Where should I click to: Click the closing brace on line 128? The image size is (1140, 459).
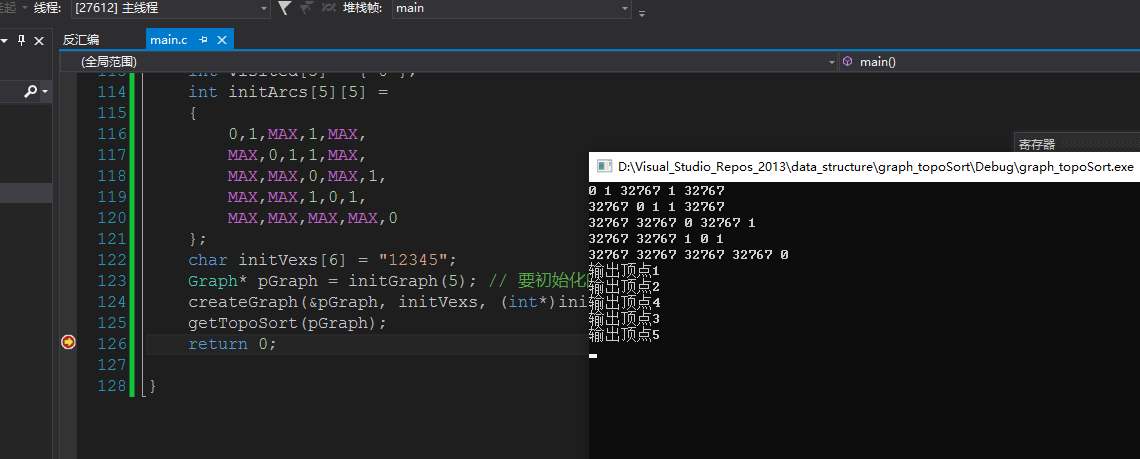tap(152, 386)
